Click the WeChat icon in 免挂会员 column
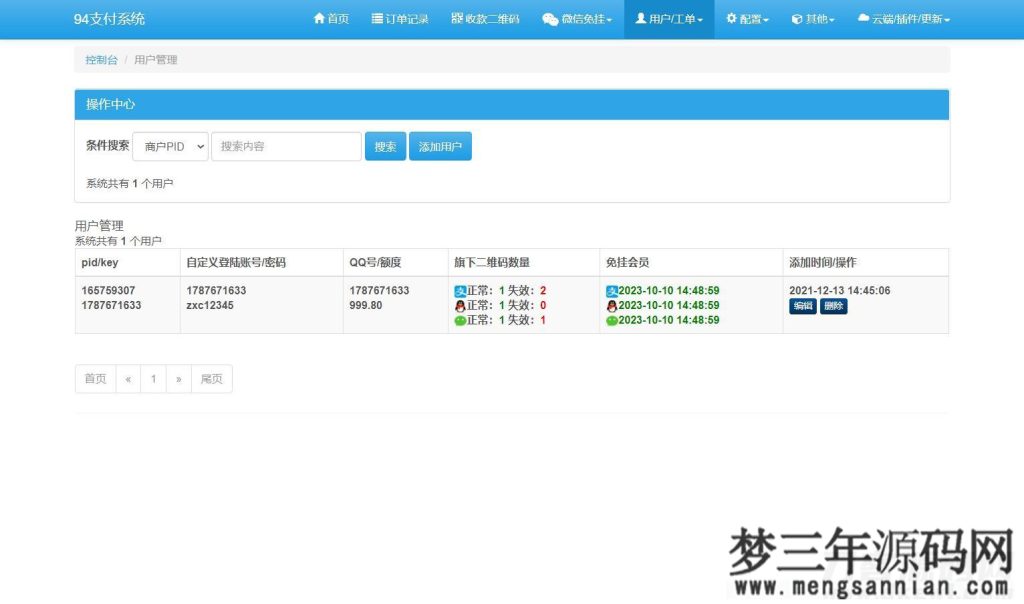Viewport: 1024px width, 604px height. click(613, 320)
